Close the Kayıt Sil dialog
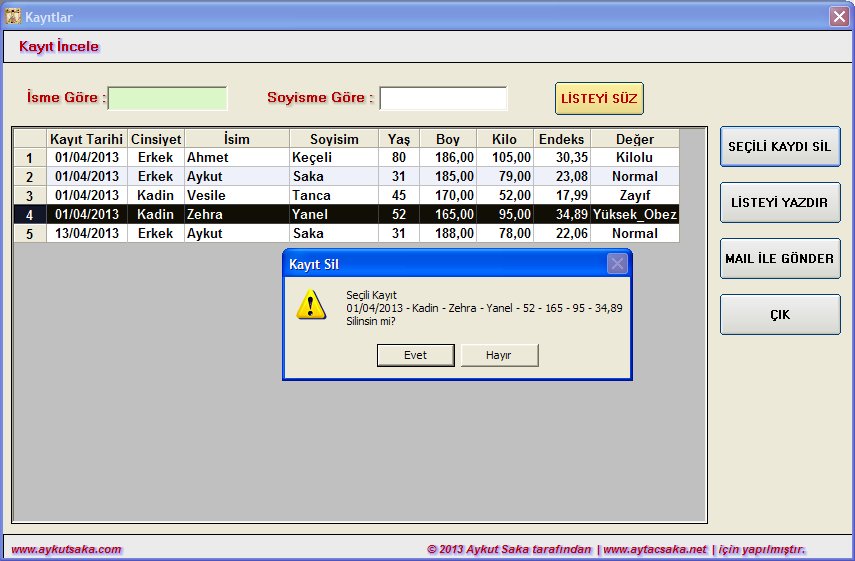The width and height of the screenshot is (855, 561). [x=617, y=264]
